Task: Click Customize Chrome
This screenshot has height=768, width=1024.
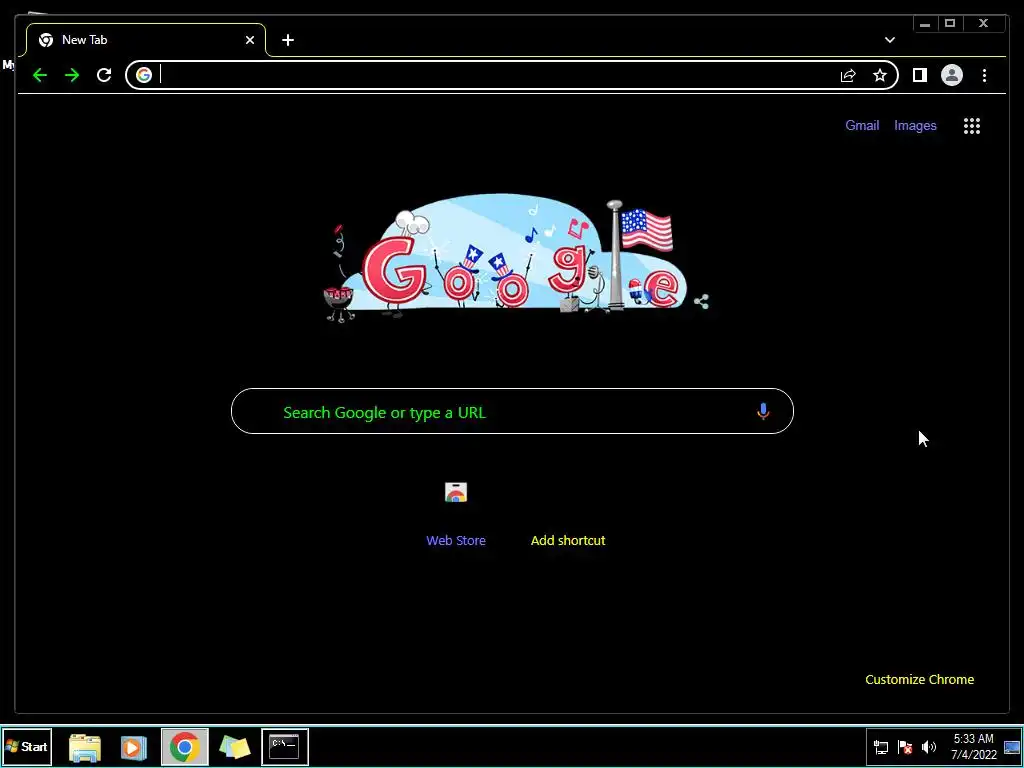Action: [920, 680]
